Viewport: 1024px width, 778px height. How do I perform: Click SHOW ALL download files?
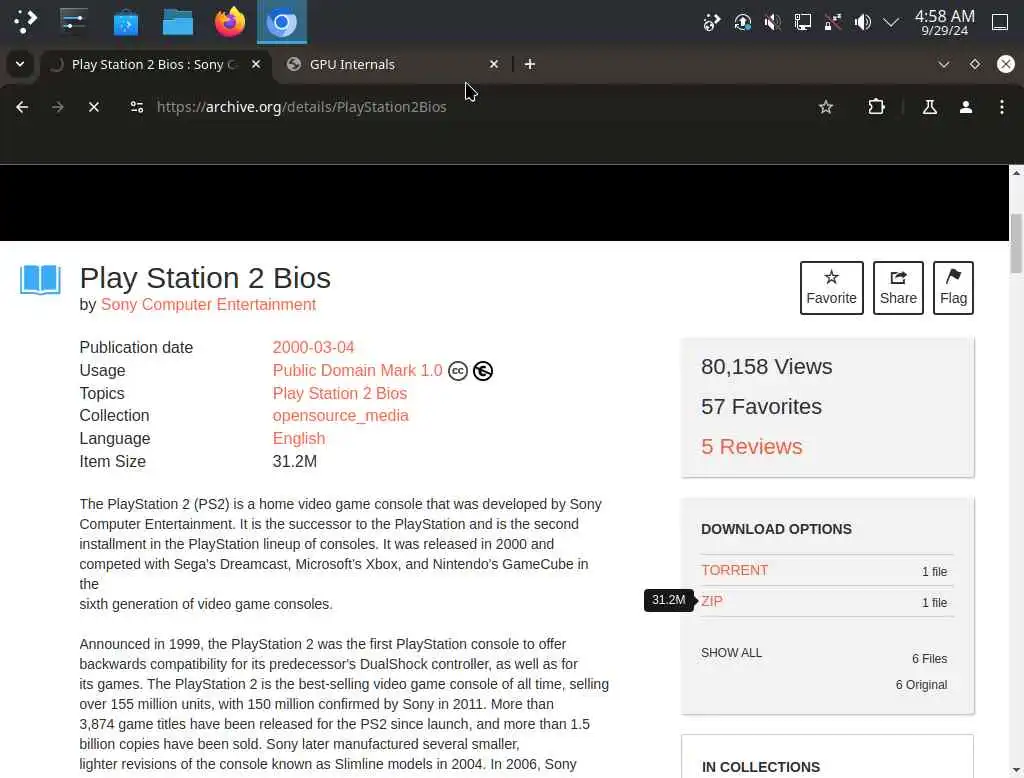coord(731,653)
